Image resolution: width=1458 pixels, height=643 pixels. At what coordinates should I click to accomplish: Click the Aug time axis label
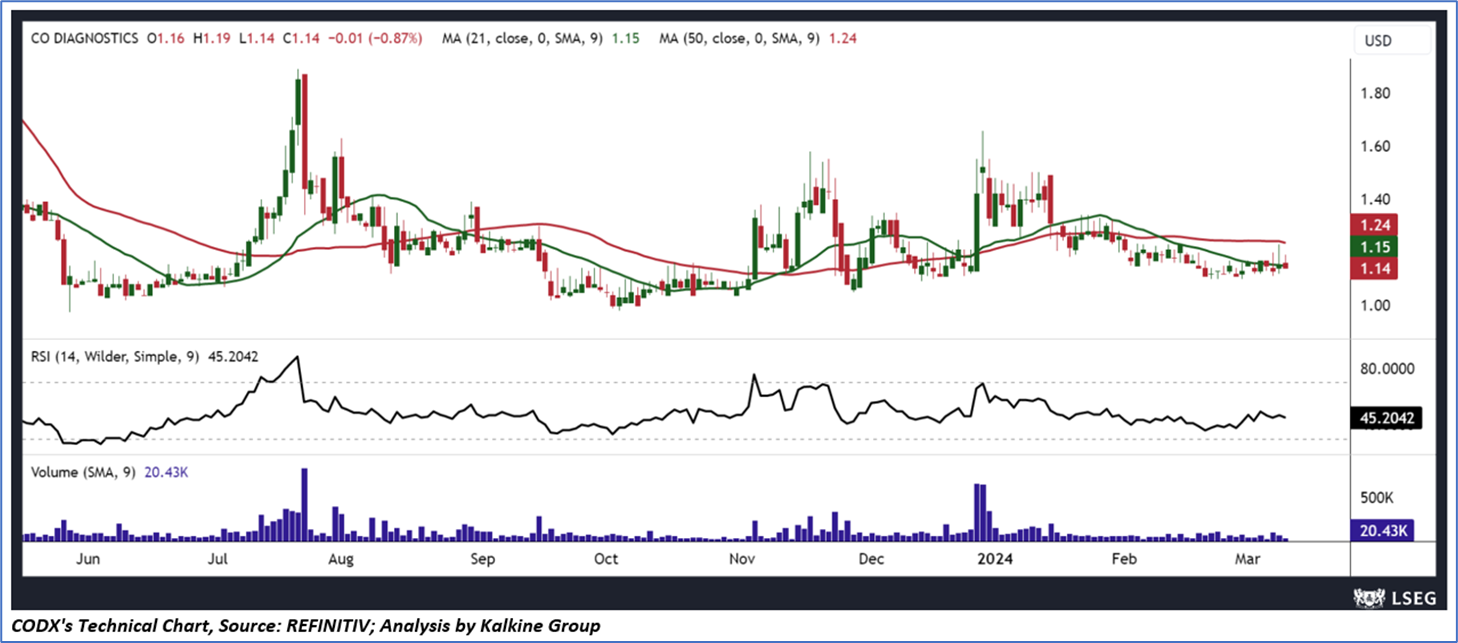(x=342, y=559)
